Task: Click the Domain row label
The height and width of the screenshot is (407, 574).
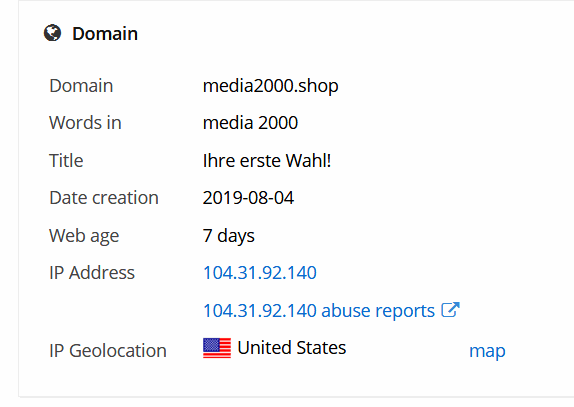Action: [81, 86]
